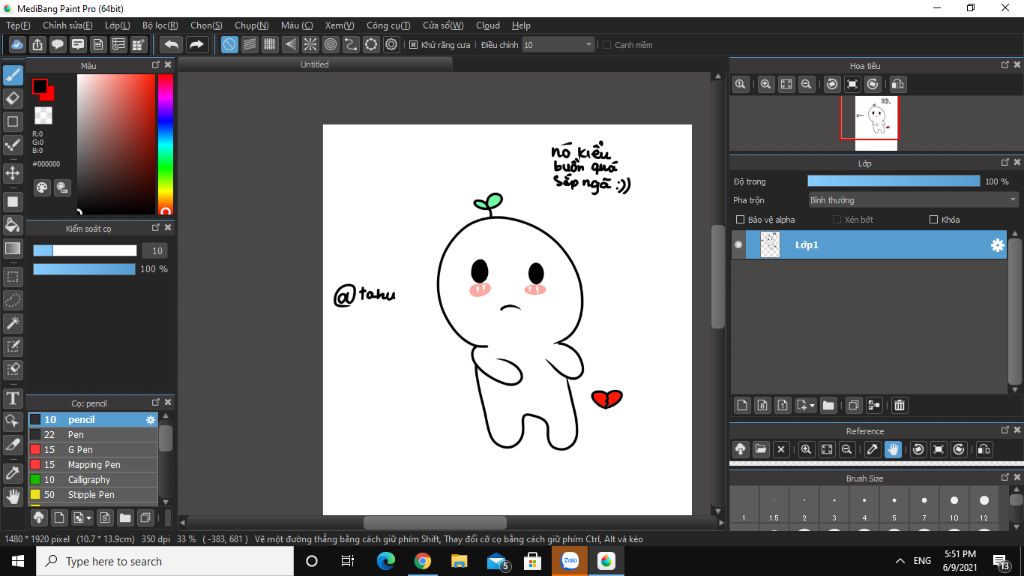
Task: Choose the Calligraphy brush
Action: (x=93, y=480)
